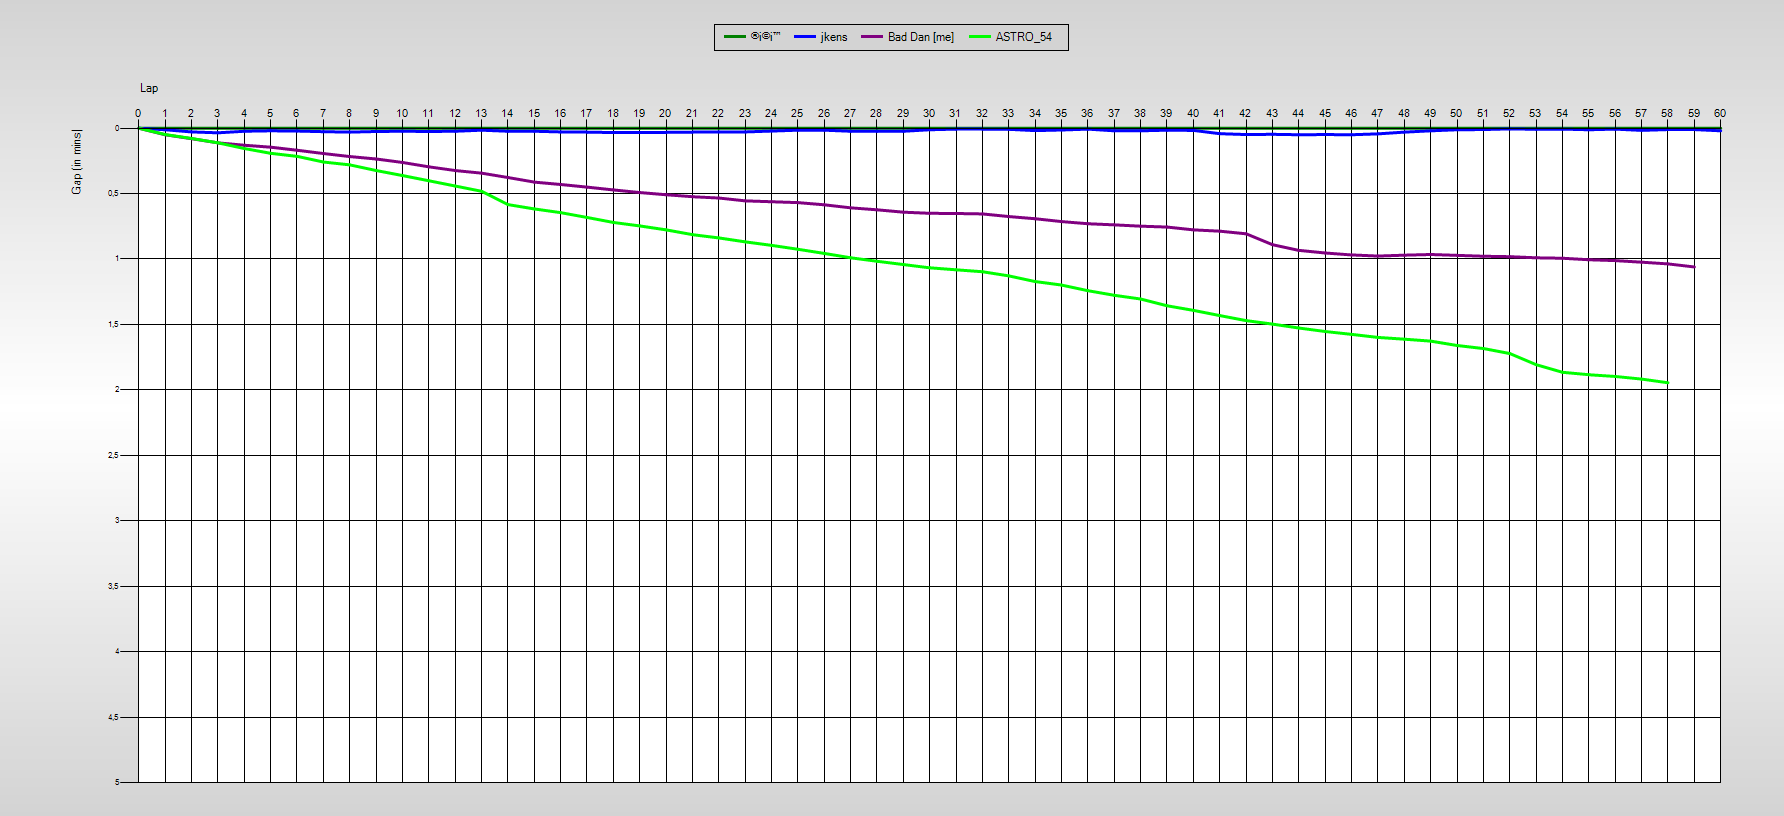Click lap 60 on the top axis

[x=1720, y=113]
